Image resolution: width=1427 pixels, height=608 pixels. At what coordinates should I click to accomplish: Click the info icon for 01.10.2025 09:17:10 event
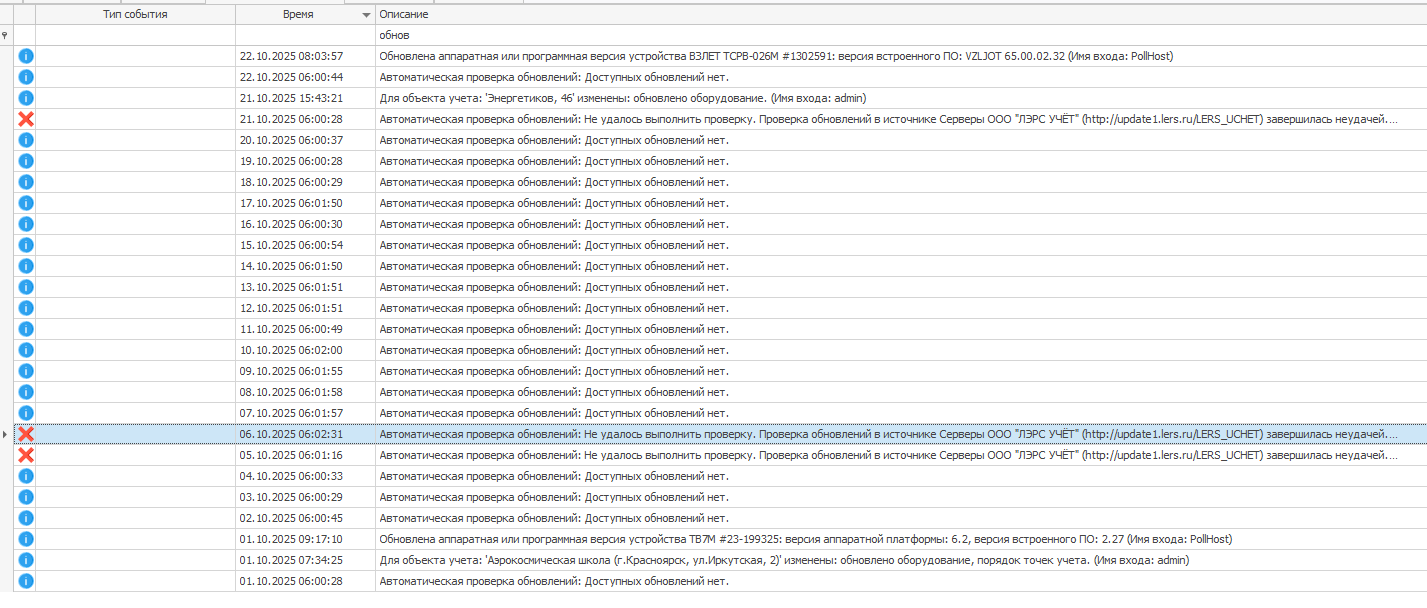26,539
